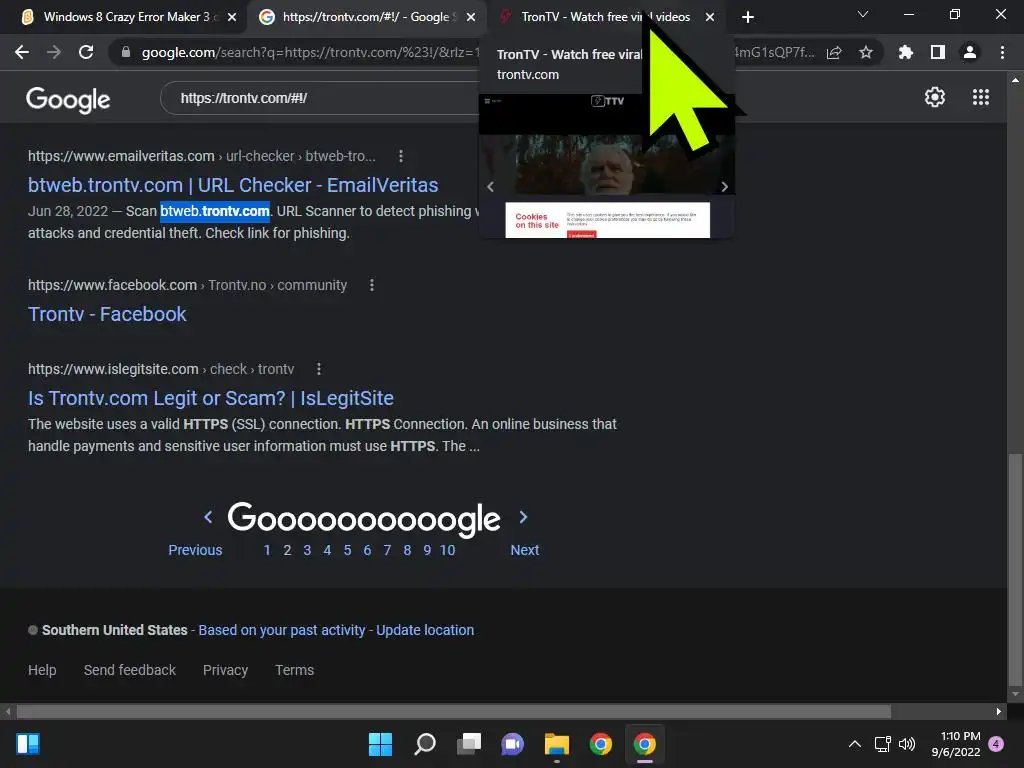Viewport: 1024px width, 768px height.
Task: Open Task View on the taskbar
Action: coord(469,744)
